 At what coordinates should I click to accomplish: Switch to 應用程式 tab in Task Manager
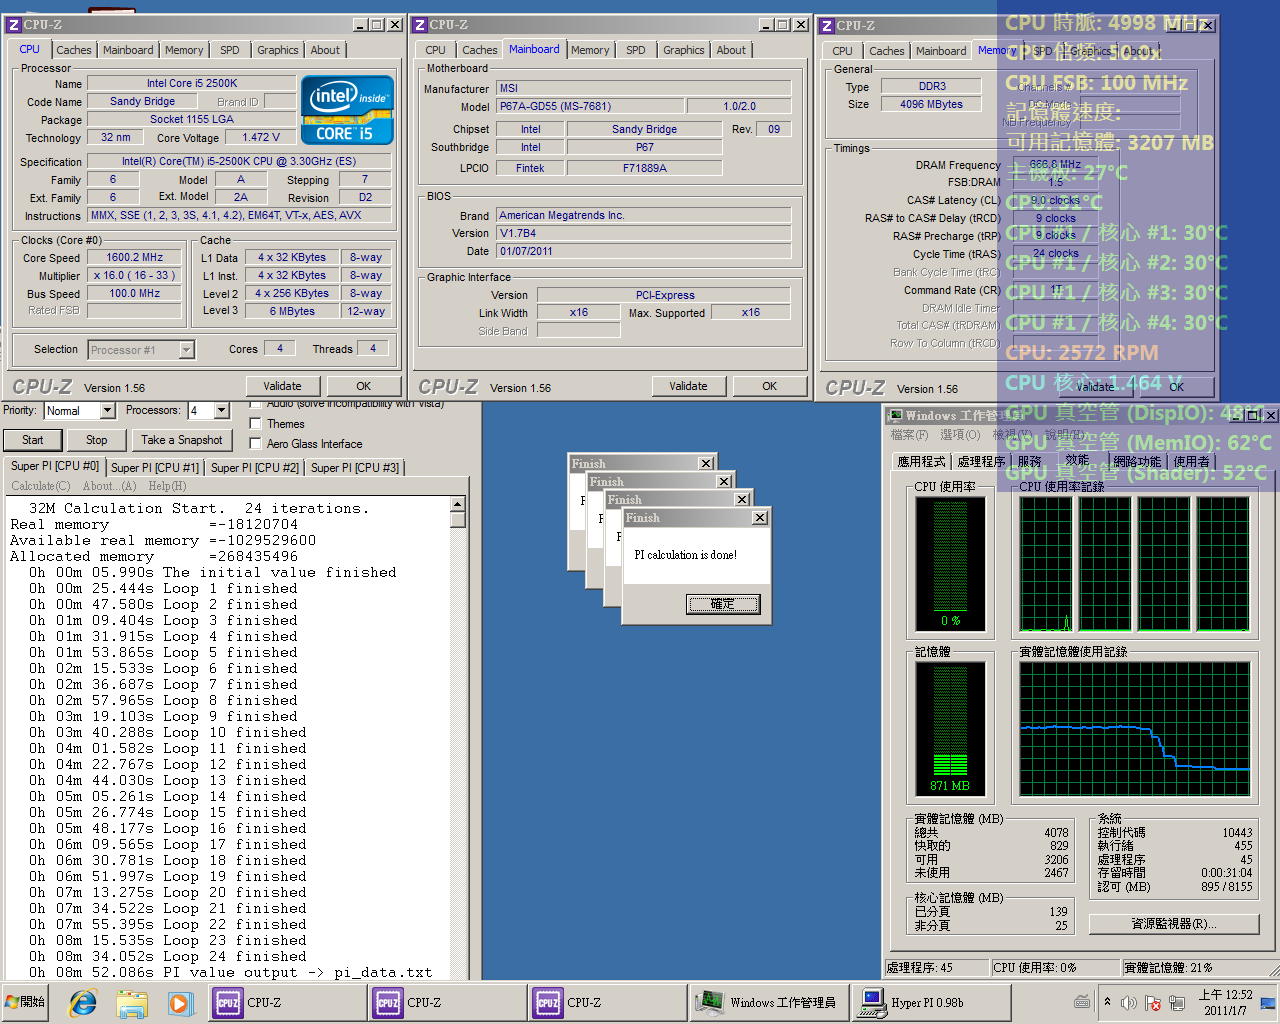tap(921, 461)
